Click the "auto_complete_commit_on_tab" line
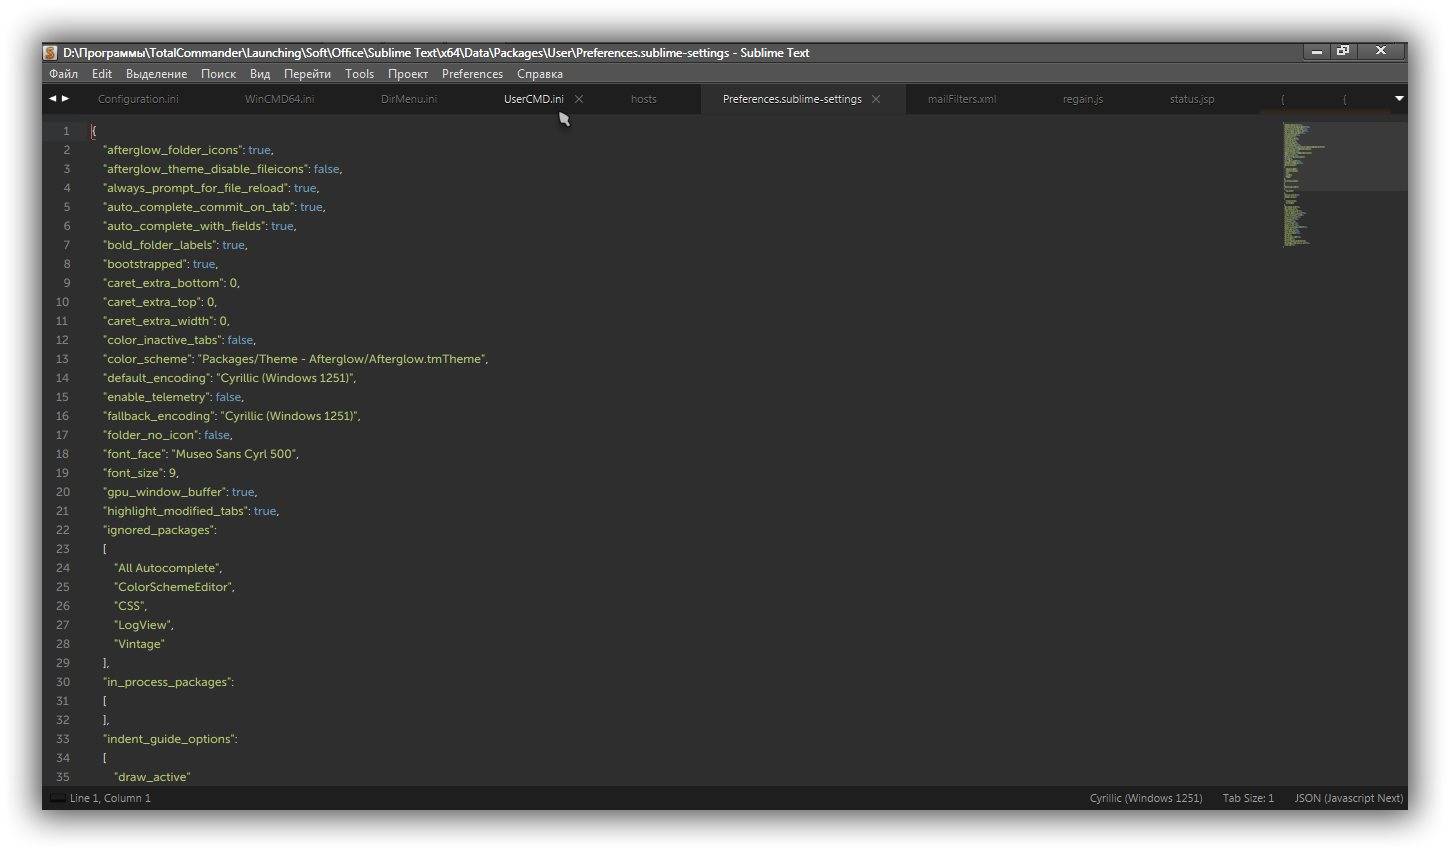 click(214, 207)
